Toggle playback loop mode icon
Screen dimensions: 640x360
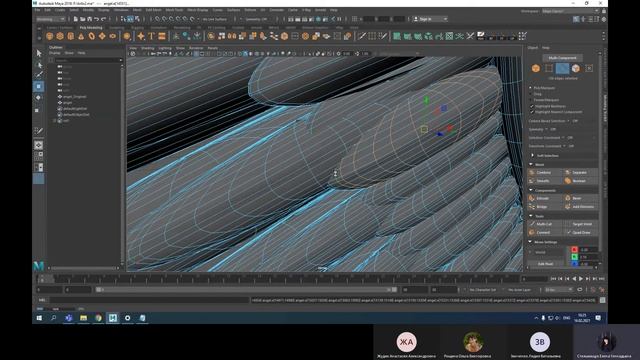click(x=580, y=290)
